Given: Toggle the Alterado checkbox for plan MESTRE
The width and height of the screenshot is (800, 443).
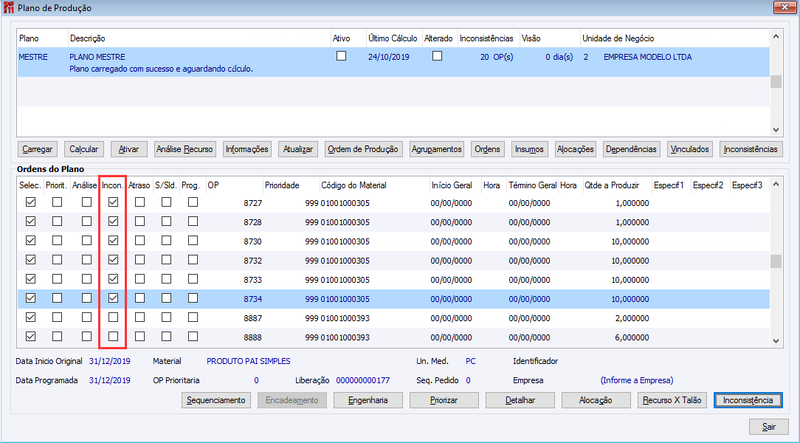Looking at the screenshot, I should [x=437, y=56].
